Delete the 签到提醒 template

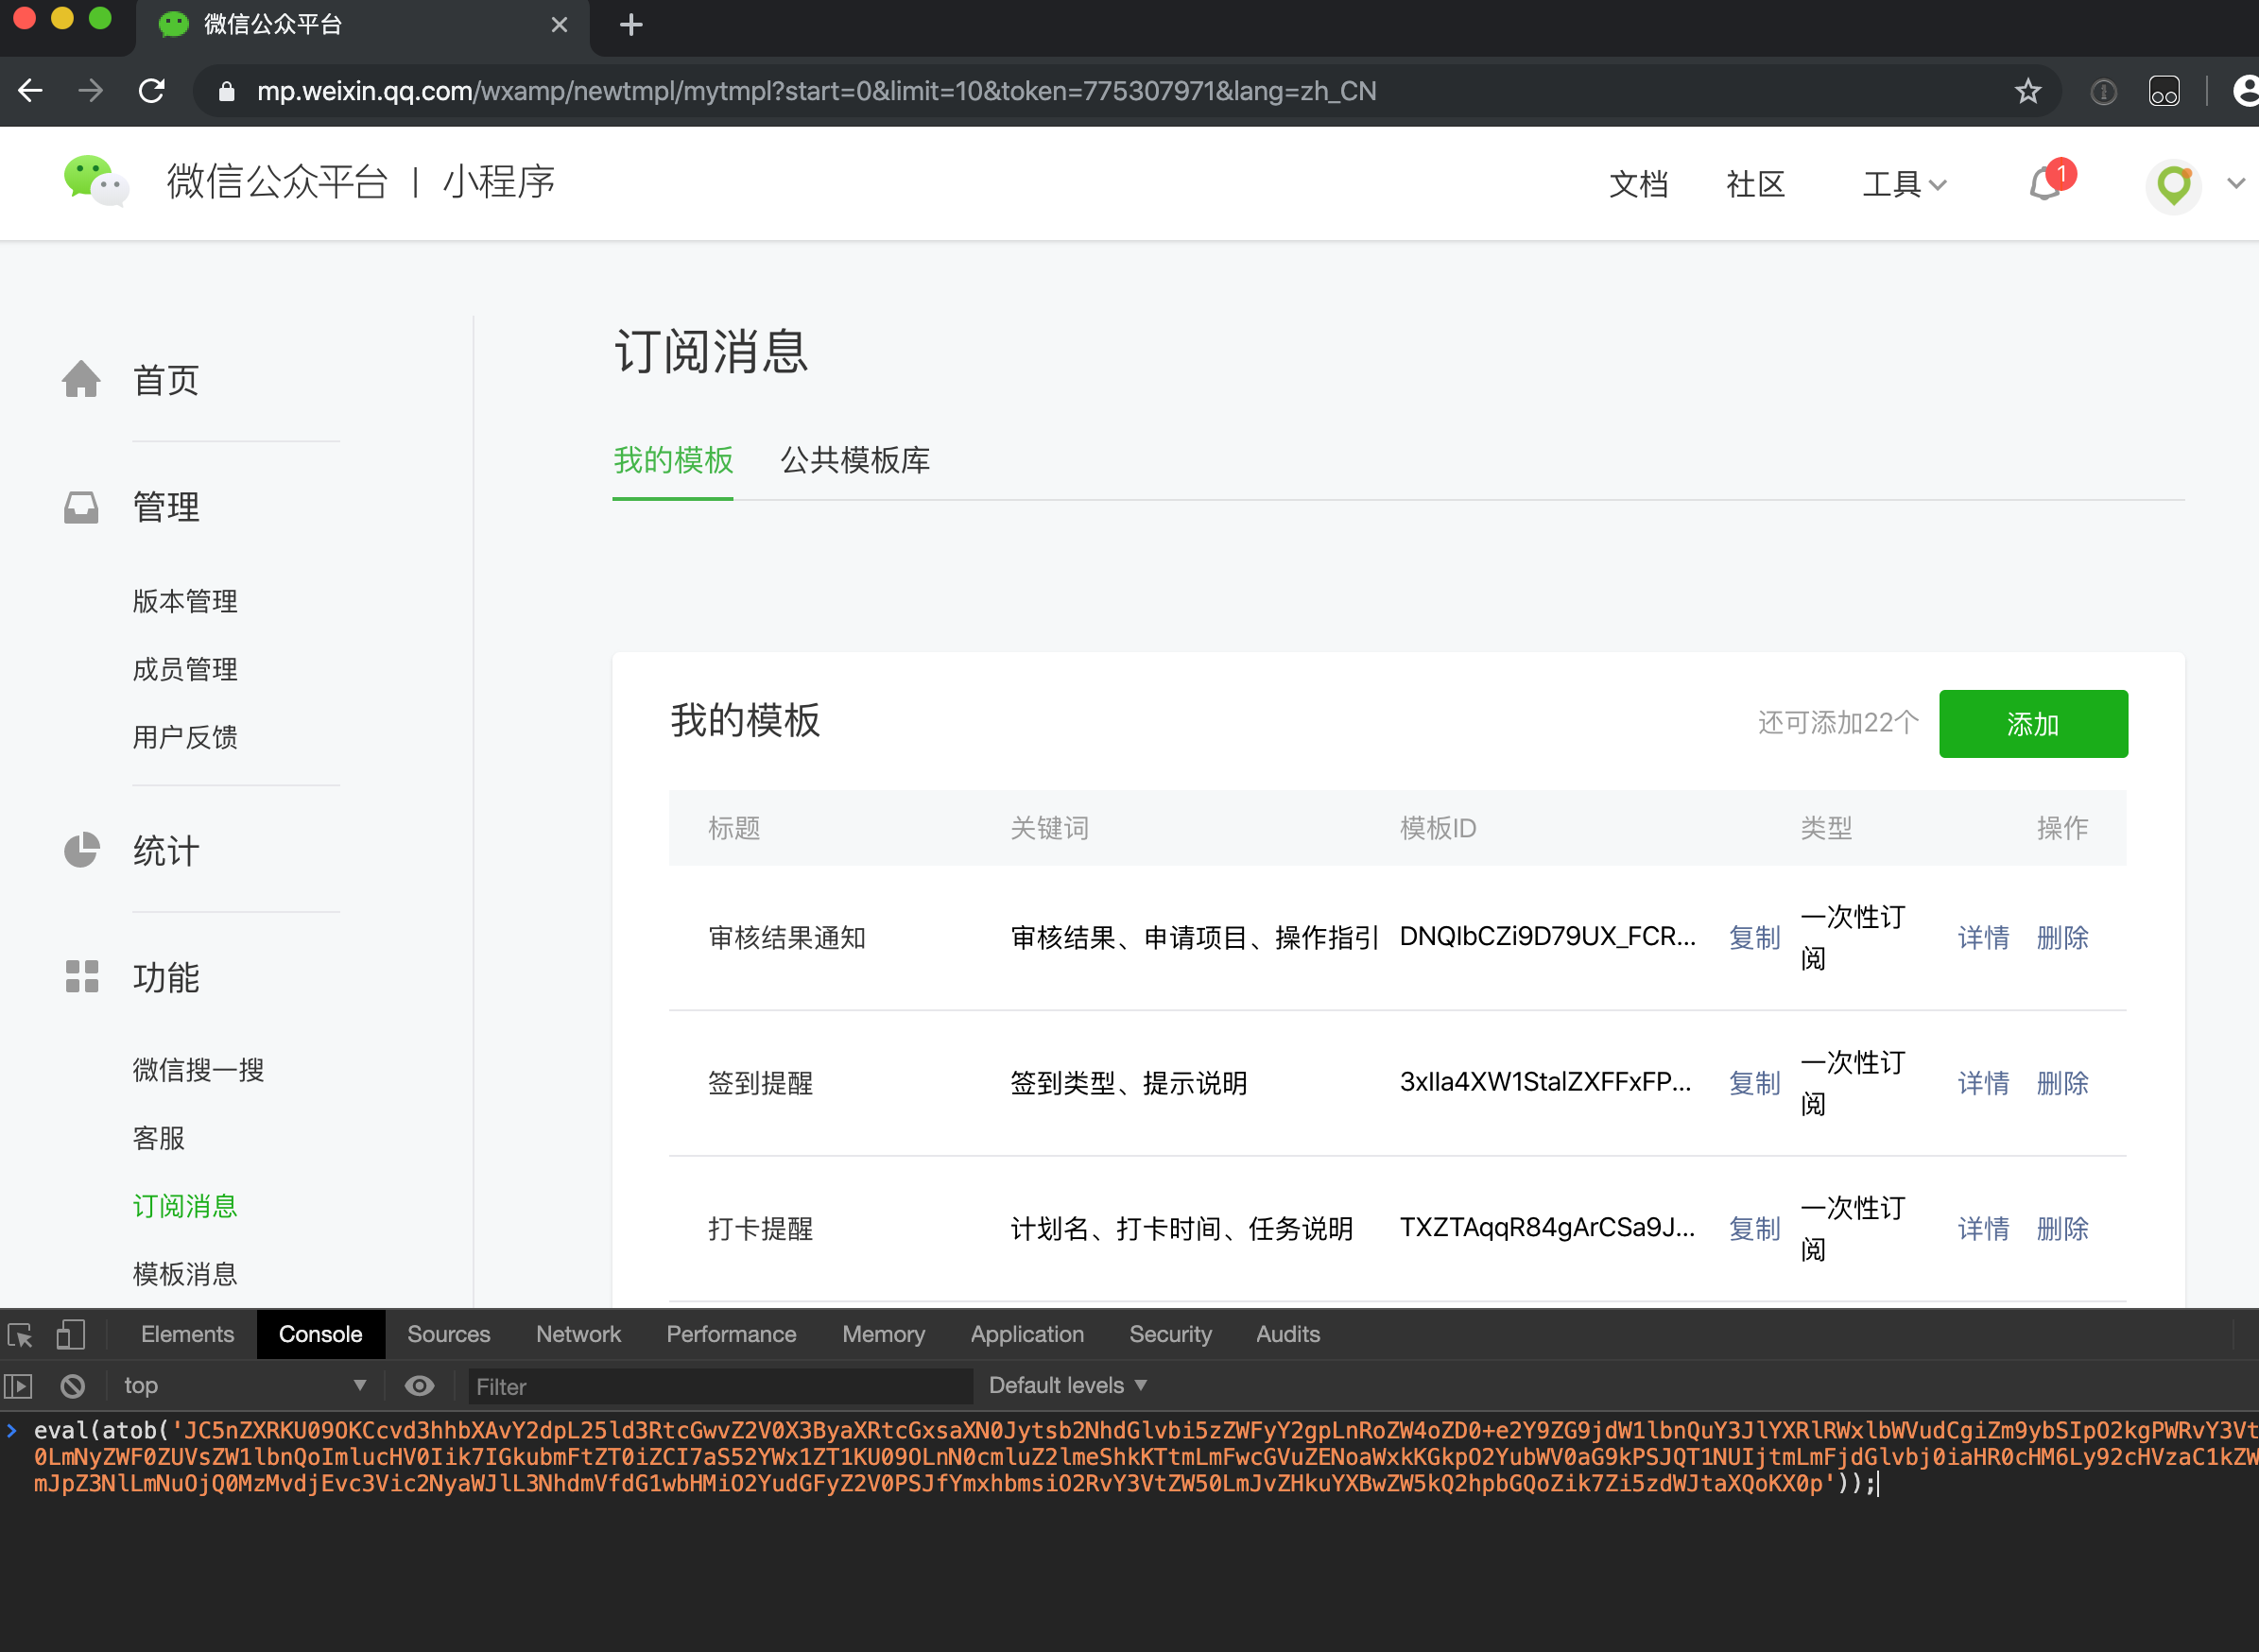tap(2062, 1083)
